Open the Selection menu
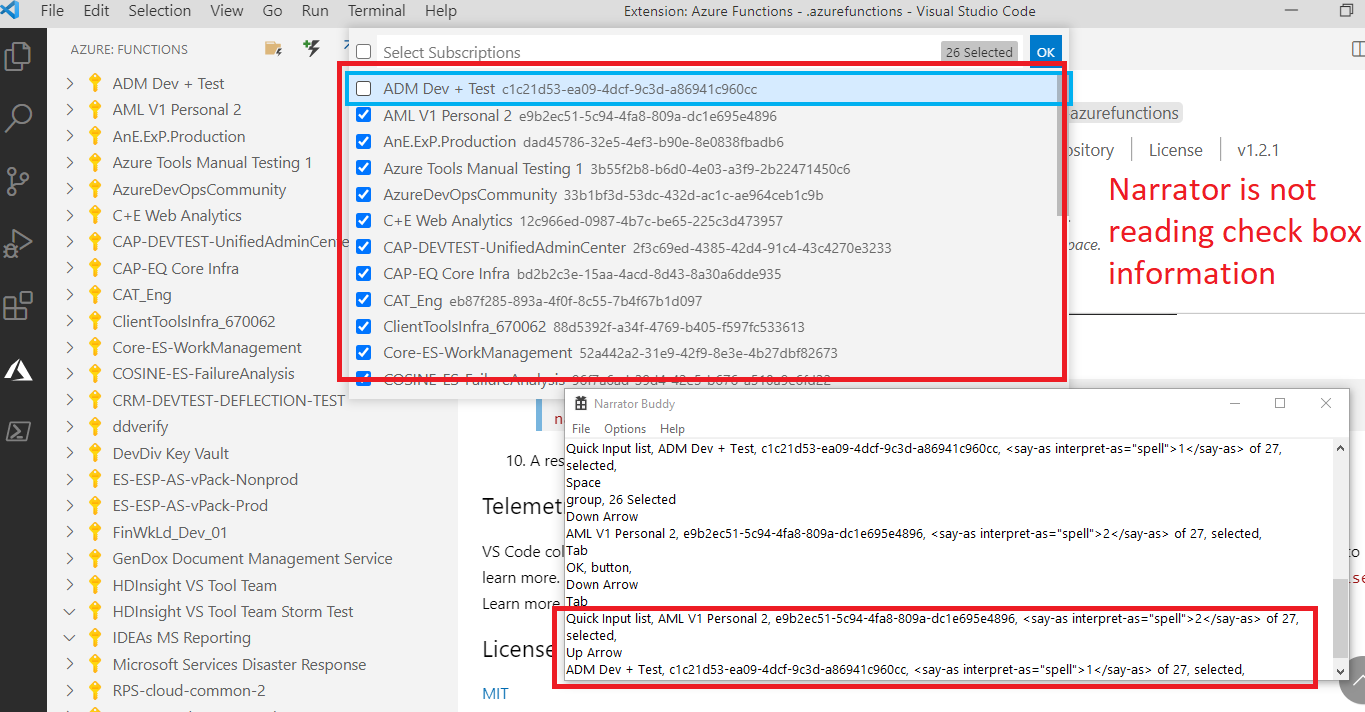Screen dimensions: 1365x712 pos(160,11)
